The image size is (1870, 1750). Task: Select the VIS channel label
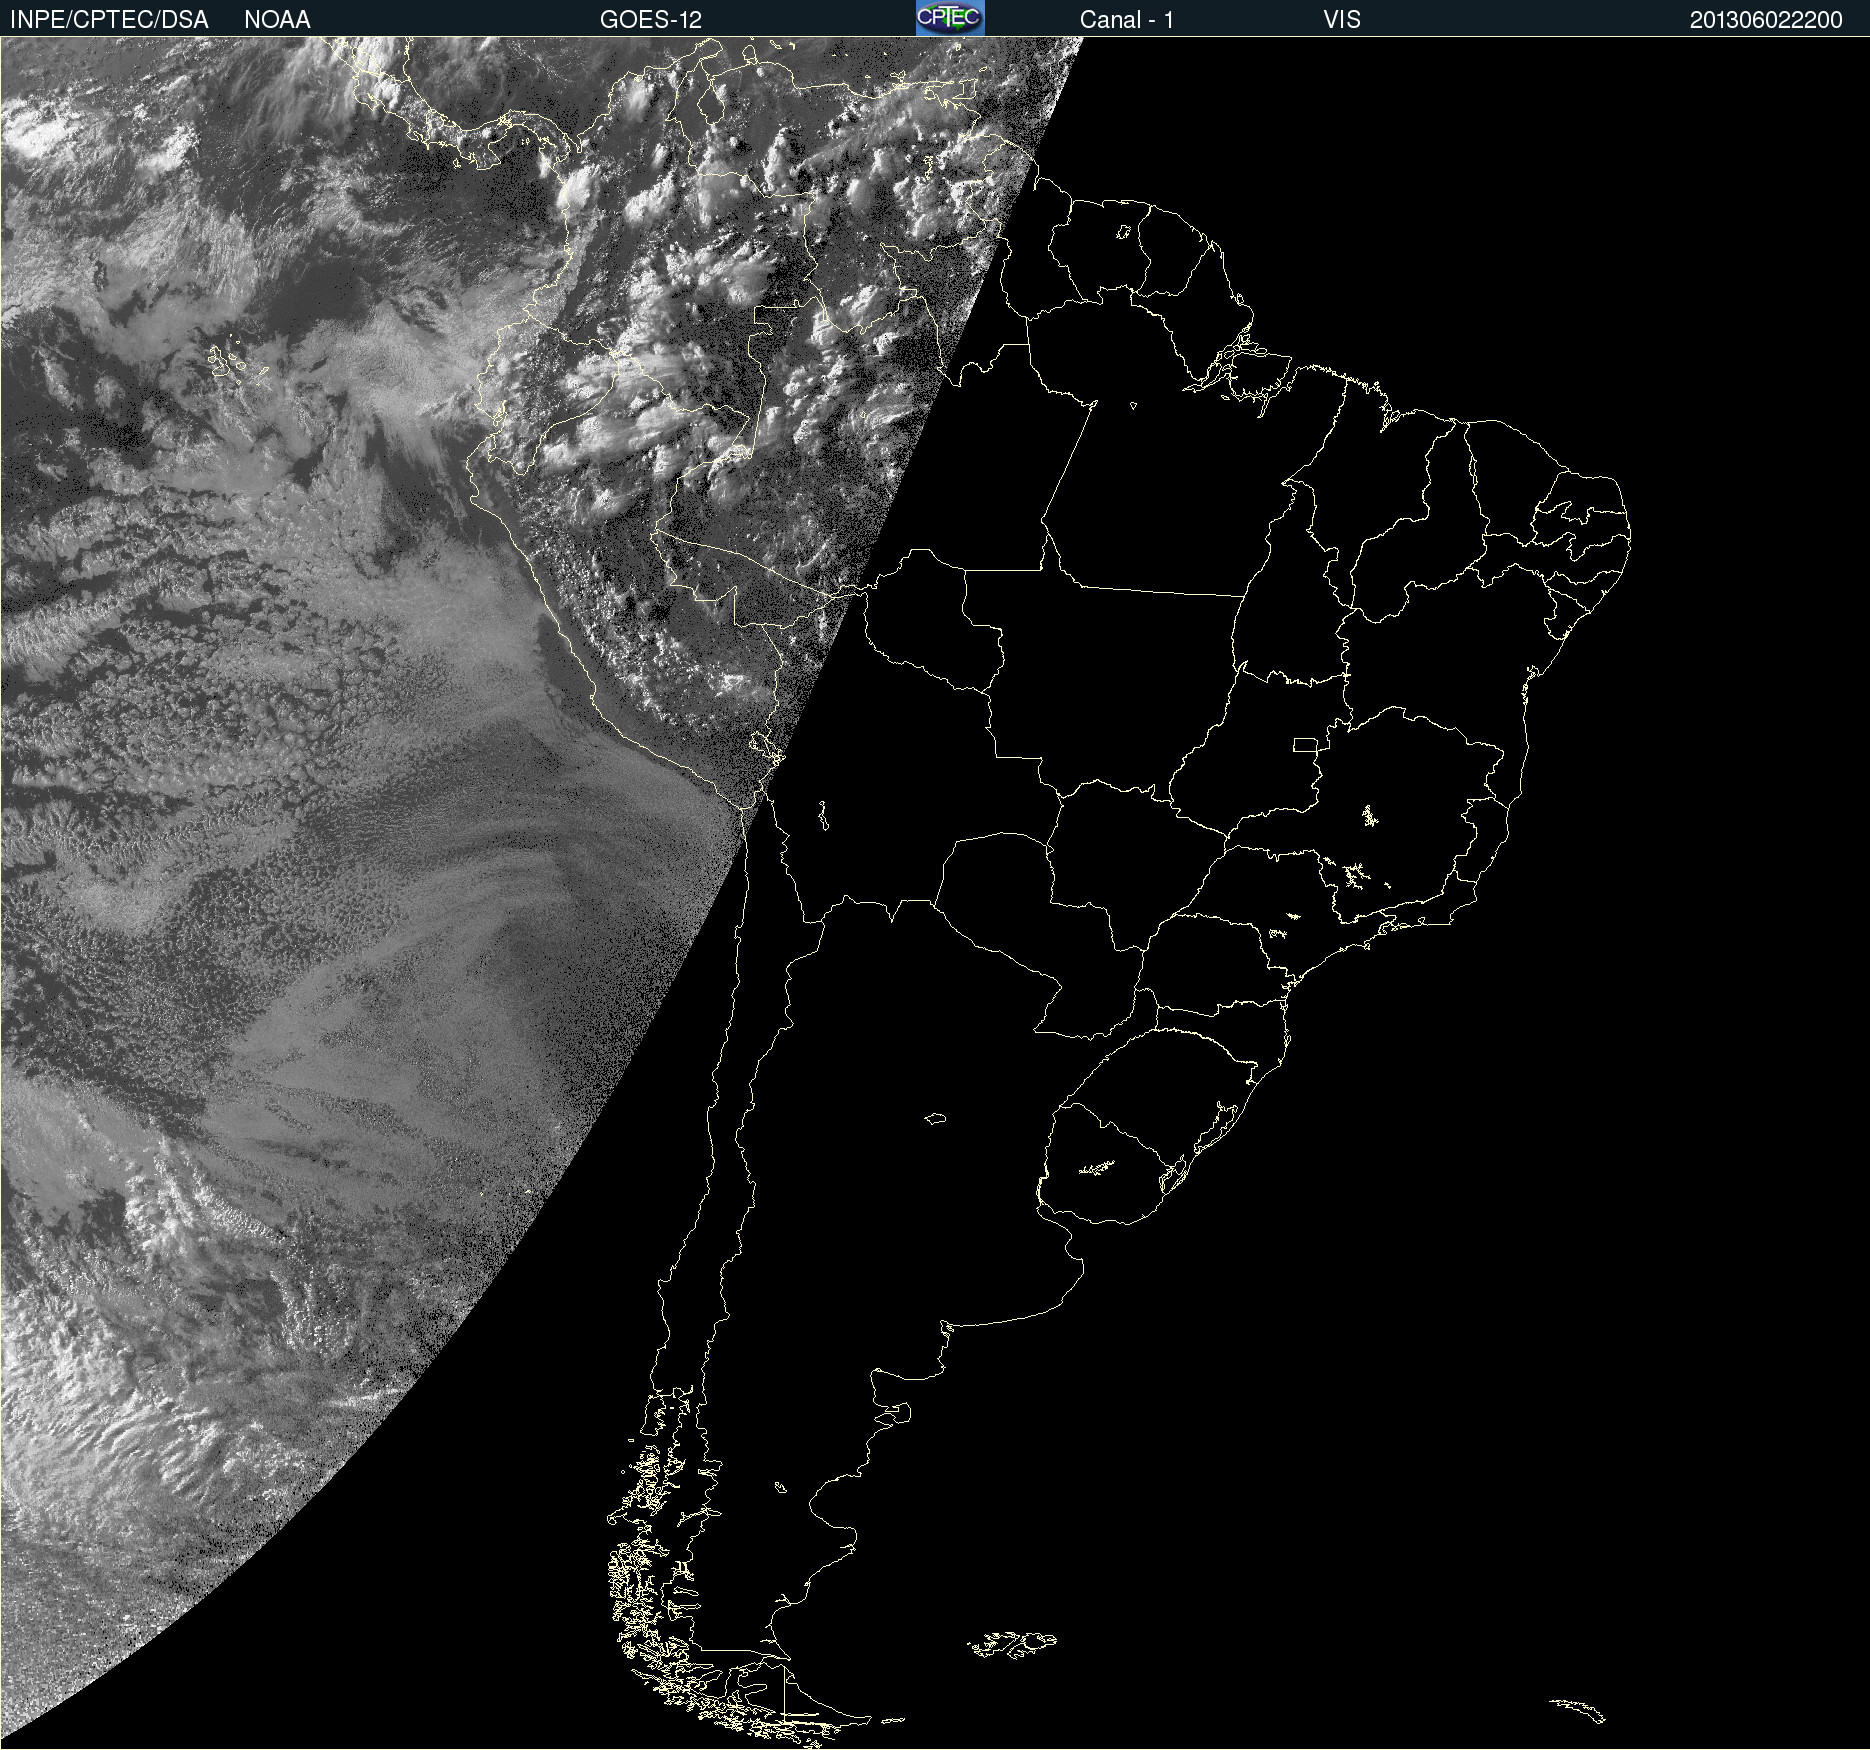[x=1341, y=20]
